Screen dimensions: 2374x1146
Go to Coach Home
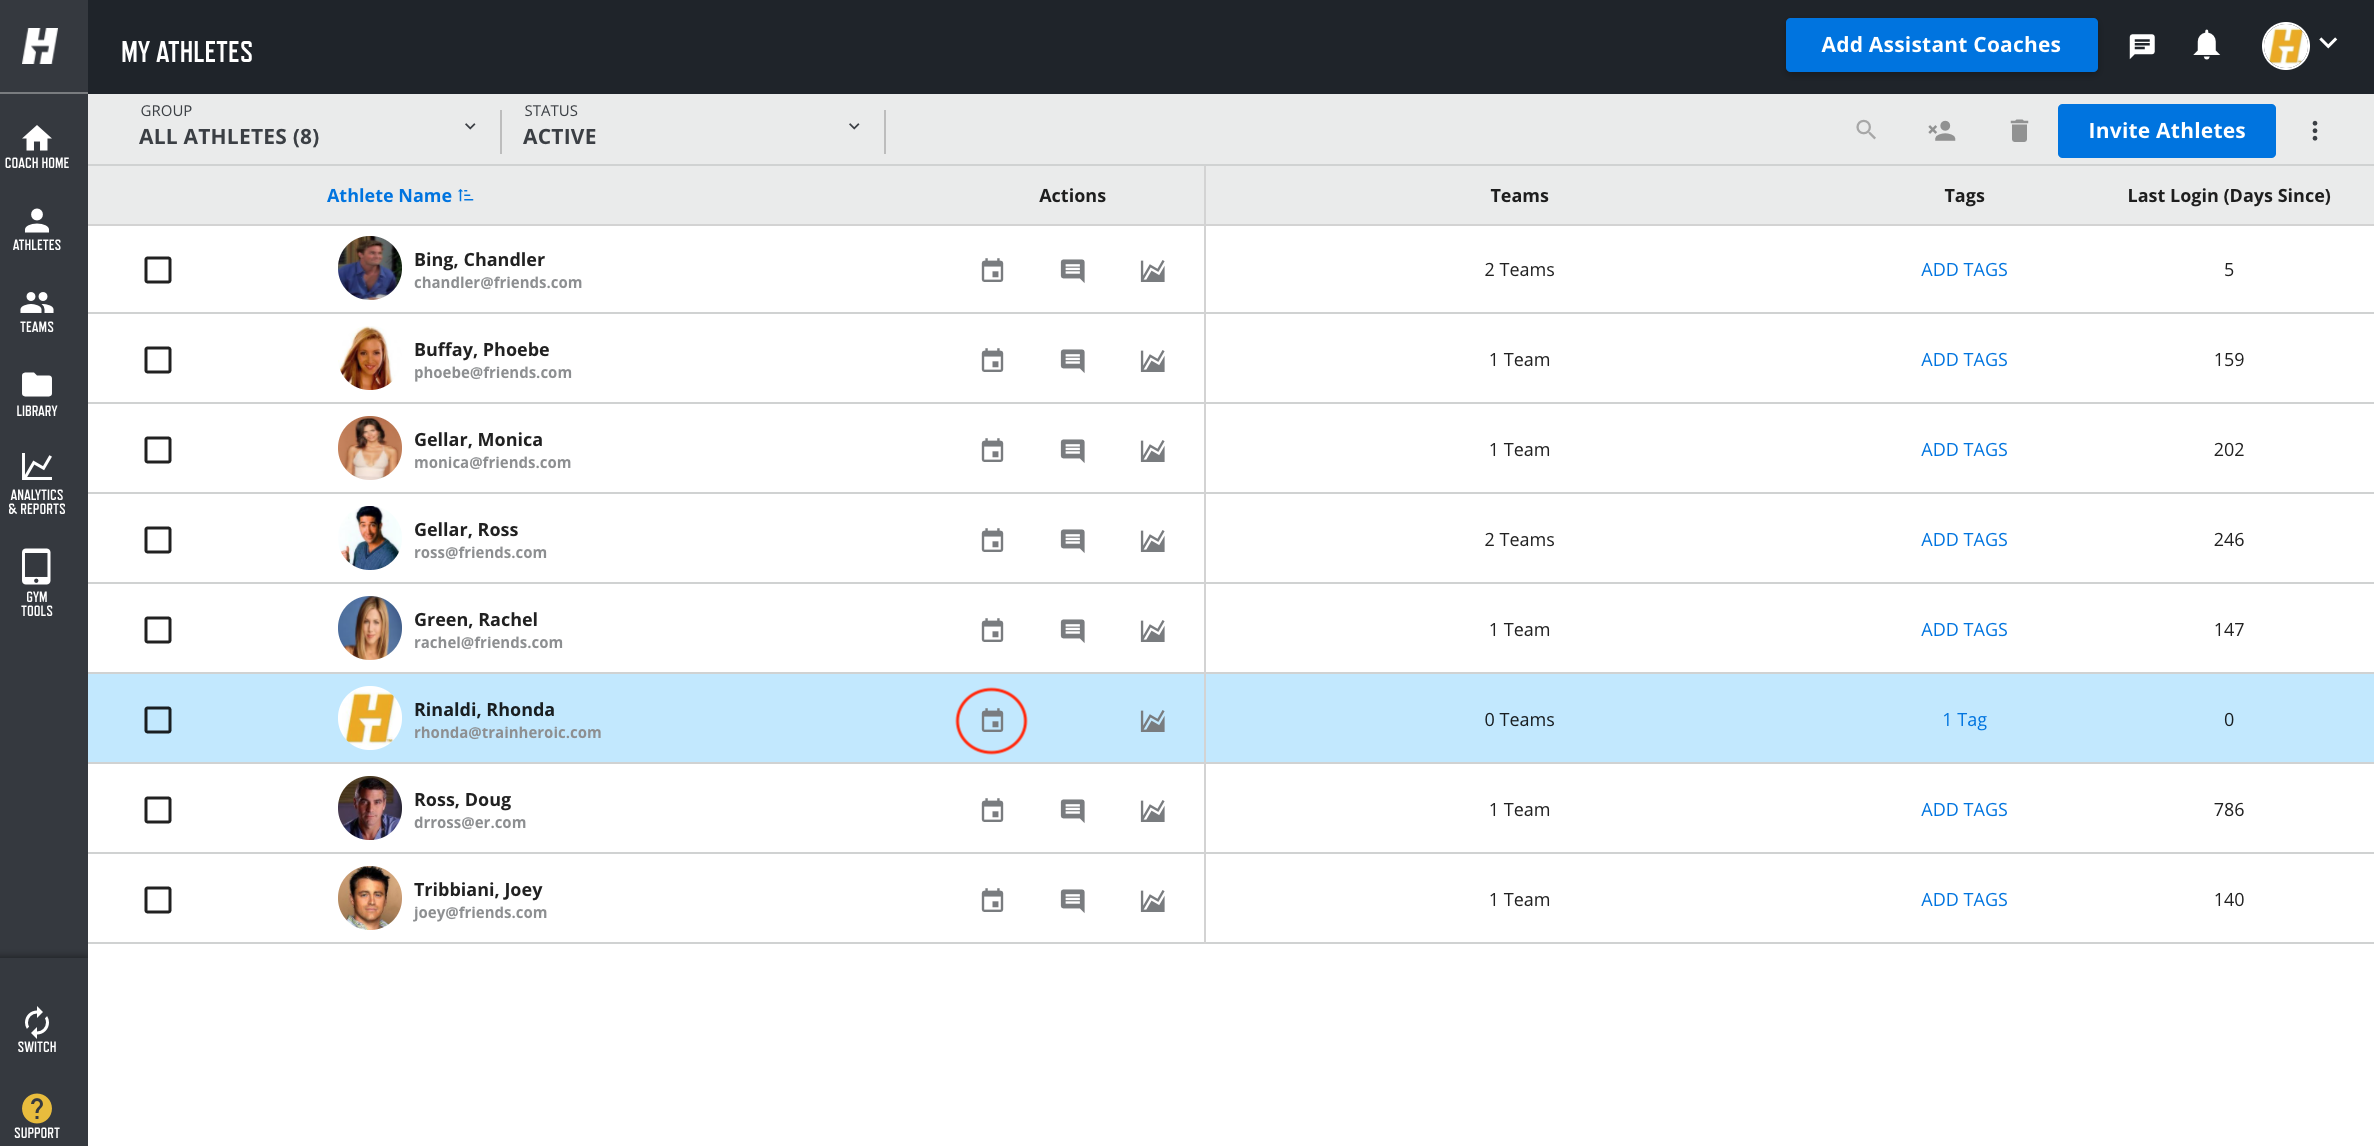point(37,147)
